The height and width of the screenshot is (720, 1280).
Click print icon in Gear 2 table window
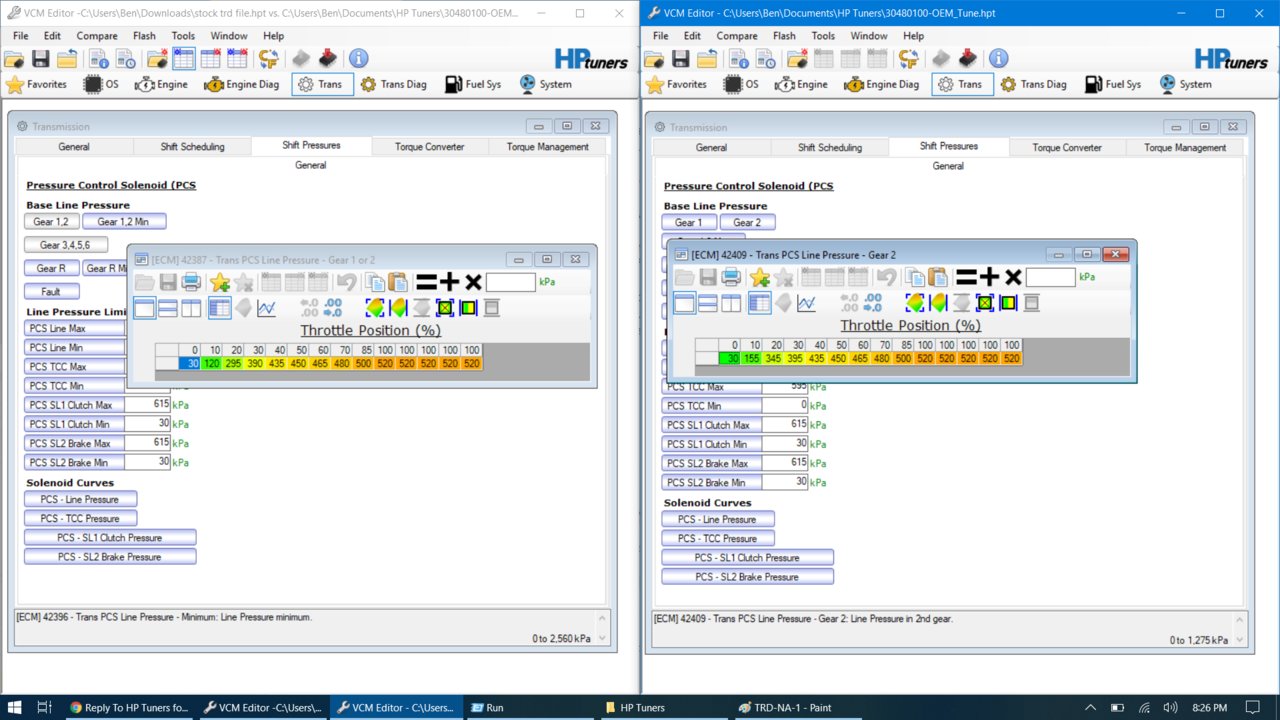[732, 277]
